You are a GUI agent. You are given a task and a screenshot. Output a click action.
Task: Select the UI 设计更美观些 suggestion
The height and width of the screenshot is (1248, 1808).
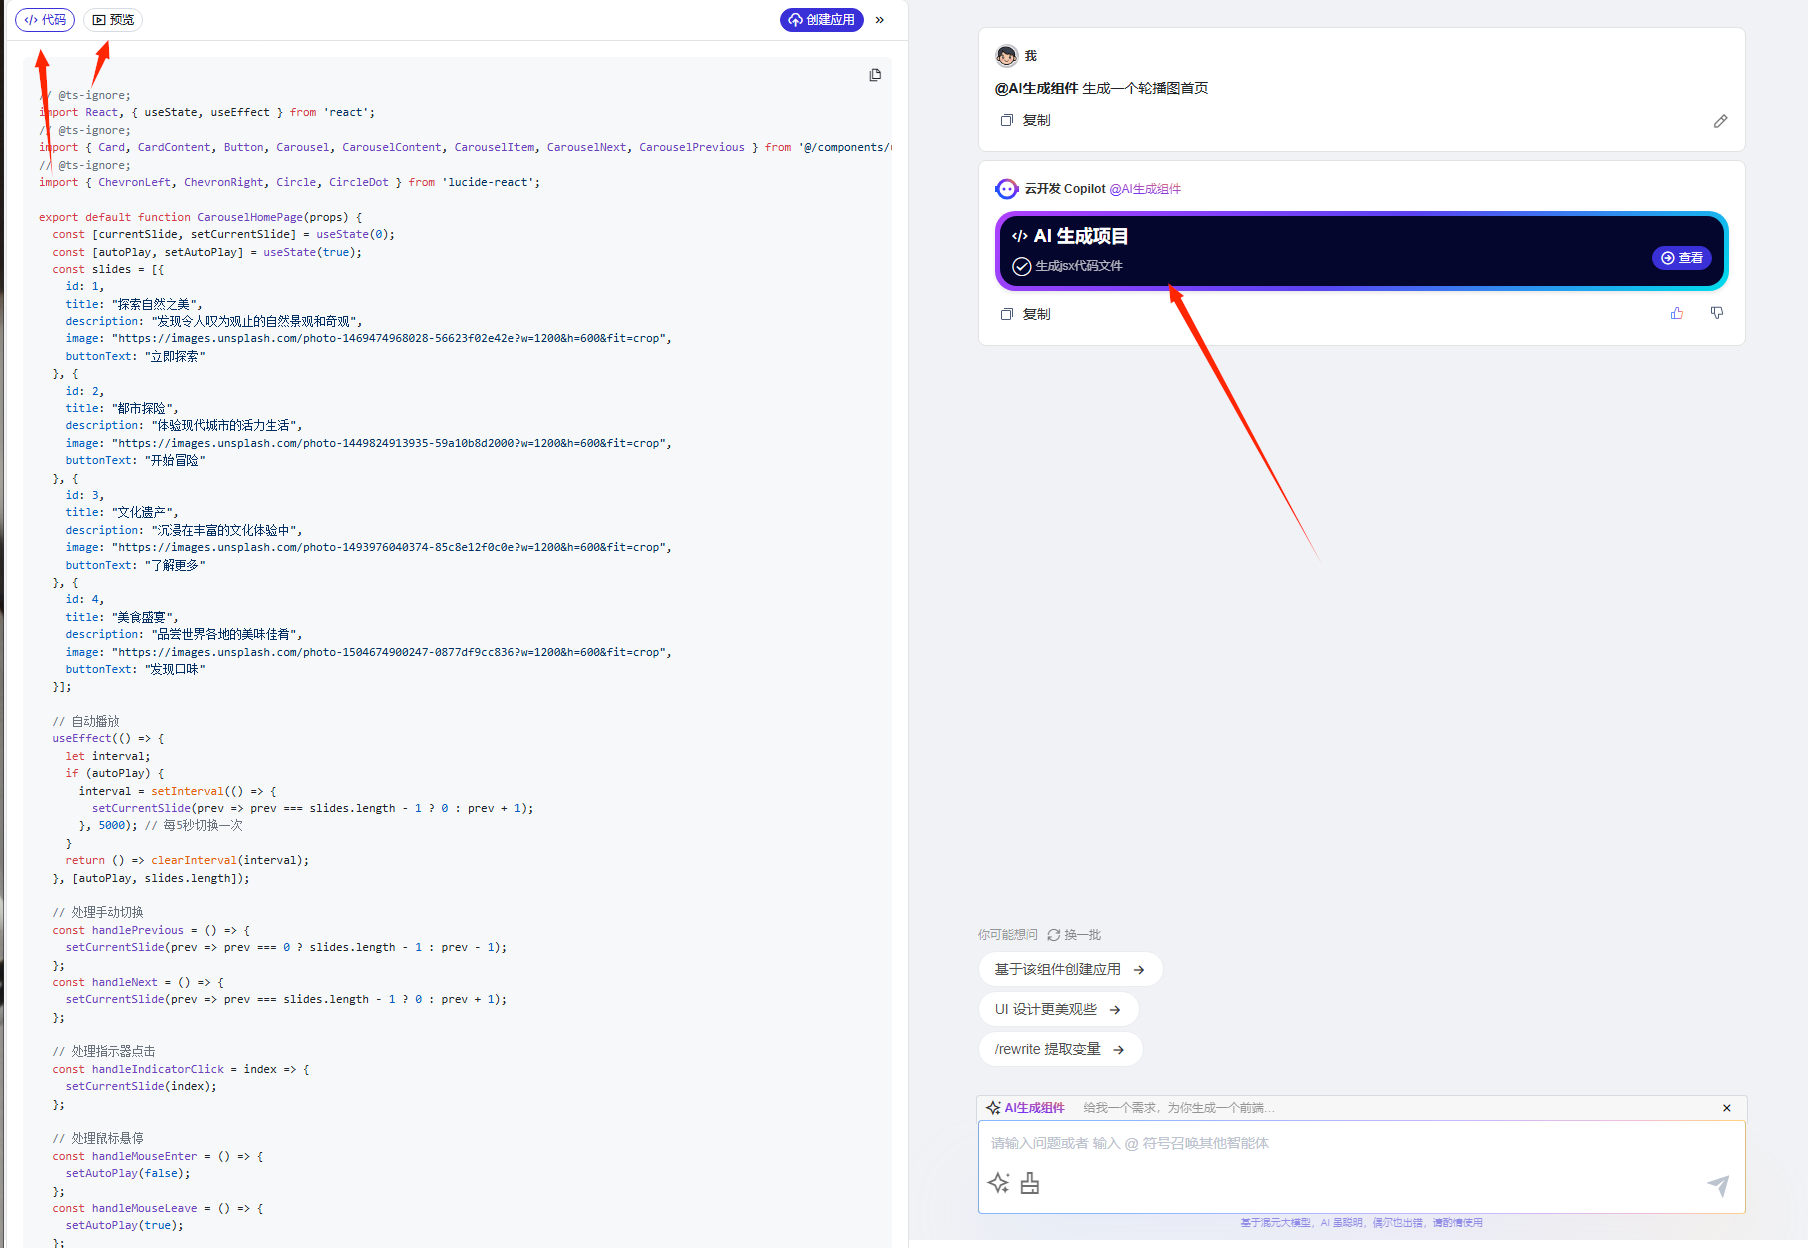(1058, 1009)
